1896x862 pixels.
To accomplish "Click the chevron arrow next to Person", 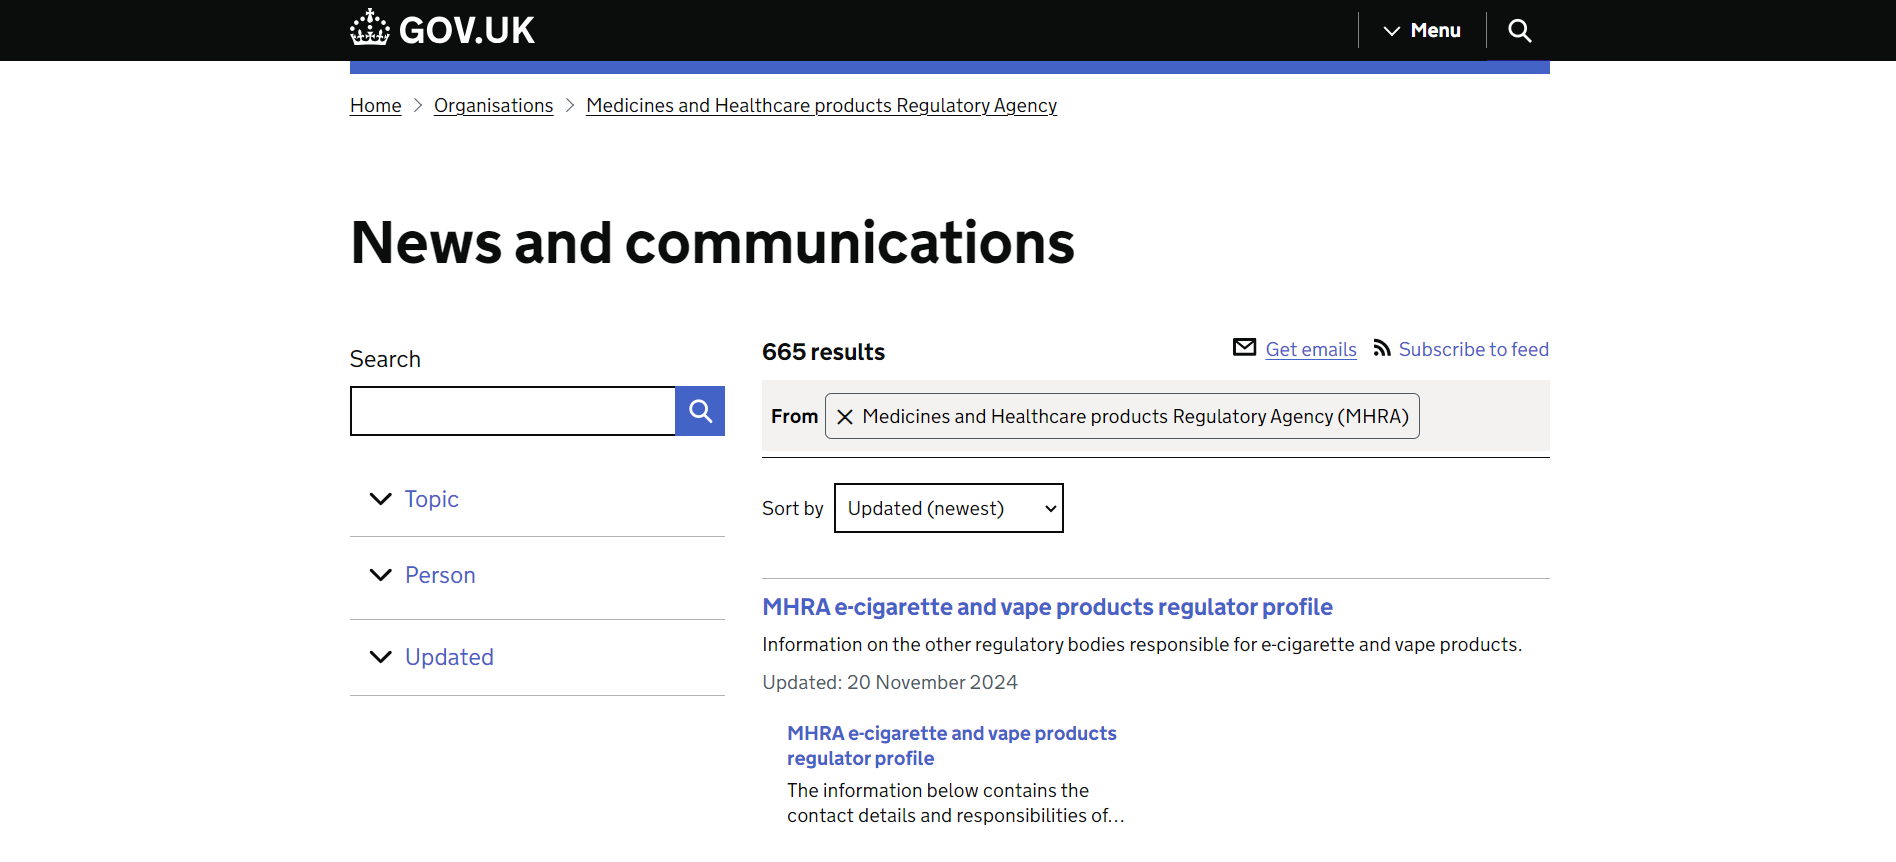I will [x=380, y=575].
